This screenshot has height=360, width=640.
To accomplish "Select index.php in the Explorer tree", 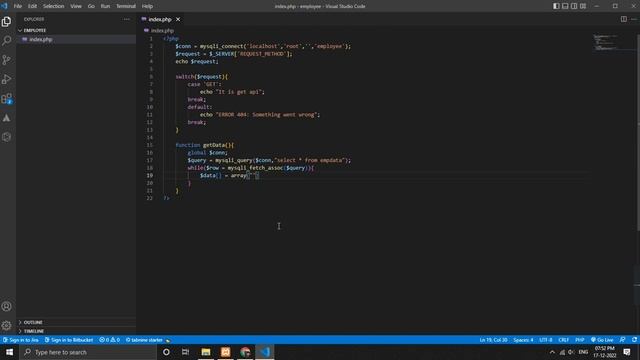I will [41, 39].
